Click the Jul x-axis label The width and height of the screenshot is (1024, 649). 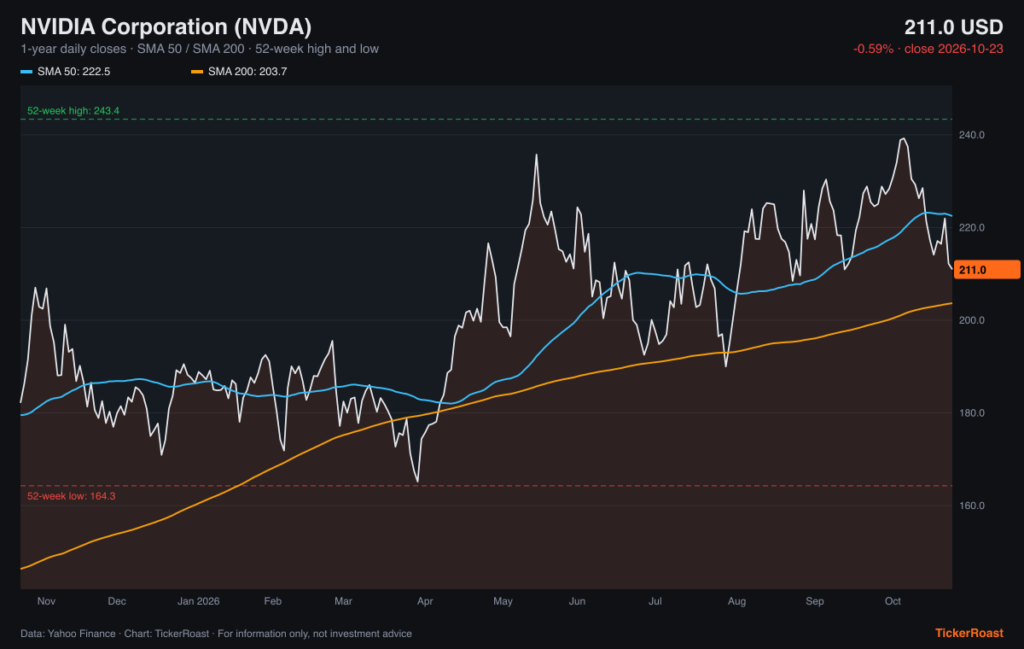(655, 601)
